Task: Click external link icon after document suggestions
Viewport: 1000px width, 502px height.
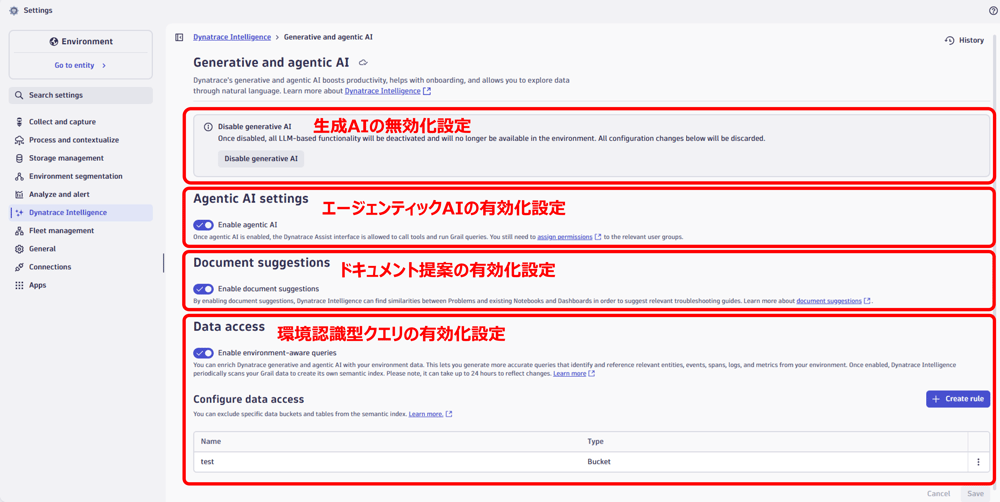Action: coord(867,300)
